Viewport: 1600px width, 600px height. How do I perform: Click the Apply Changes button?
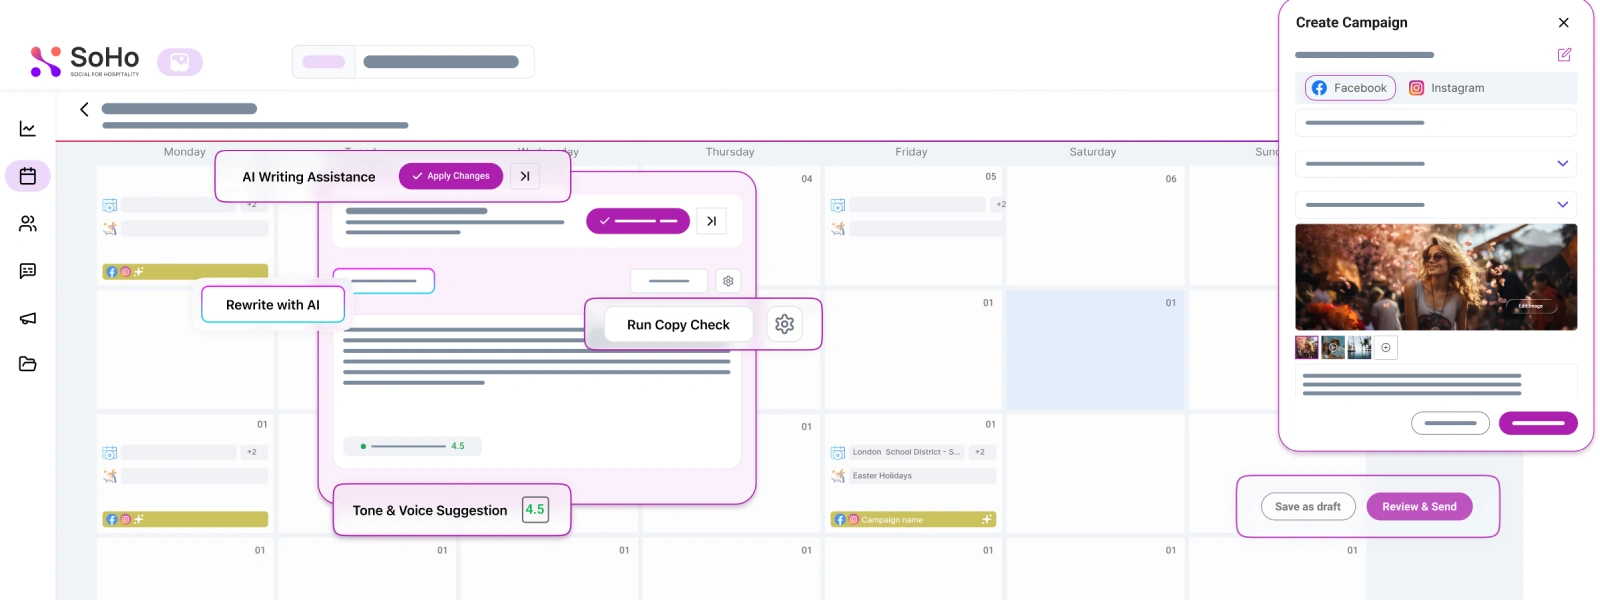pos(451,176)
